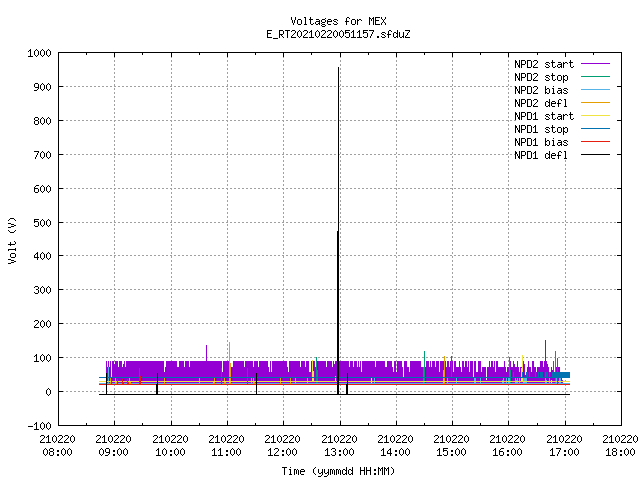Click the purple NPD2 start legend line
640x480 pixels.
tap(596, 64)
